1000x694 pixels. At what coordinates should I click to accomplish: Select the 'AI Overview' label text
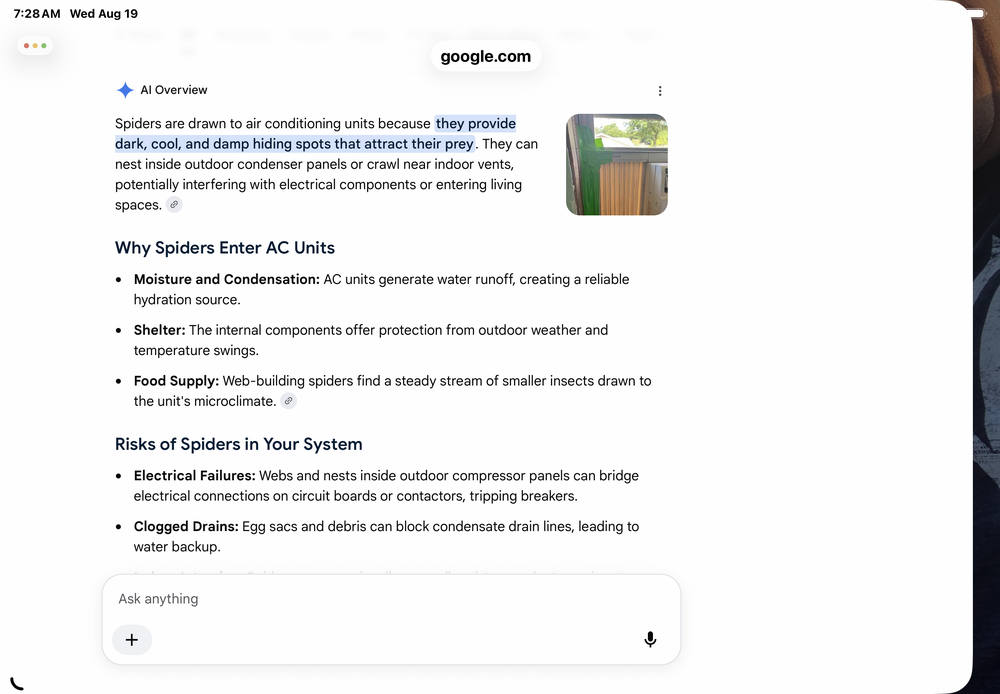[x=173, y=90]
